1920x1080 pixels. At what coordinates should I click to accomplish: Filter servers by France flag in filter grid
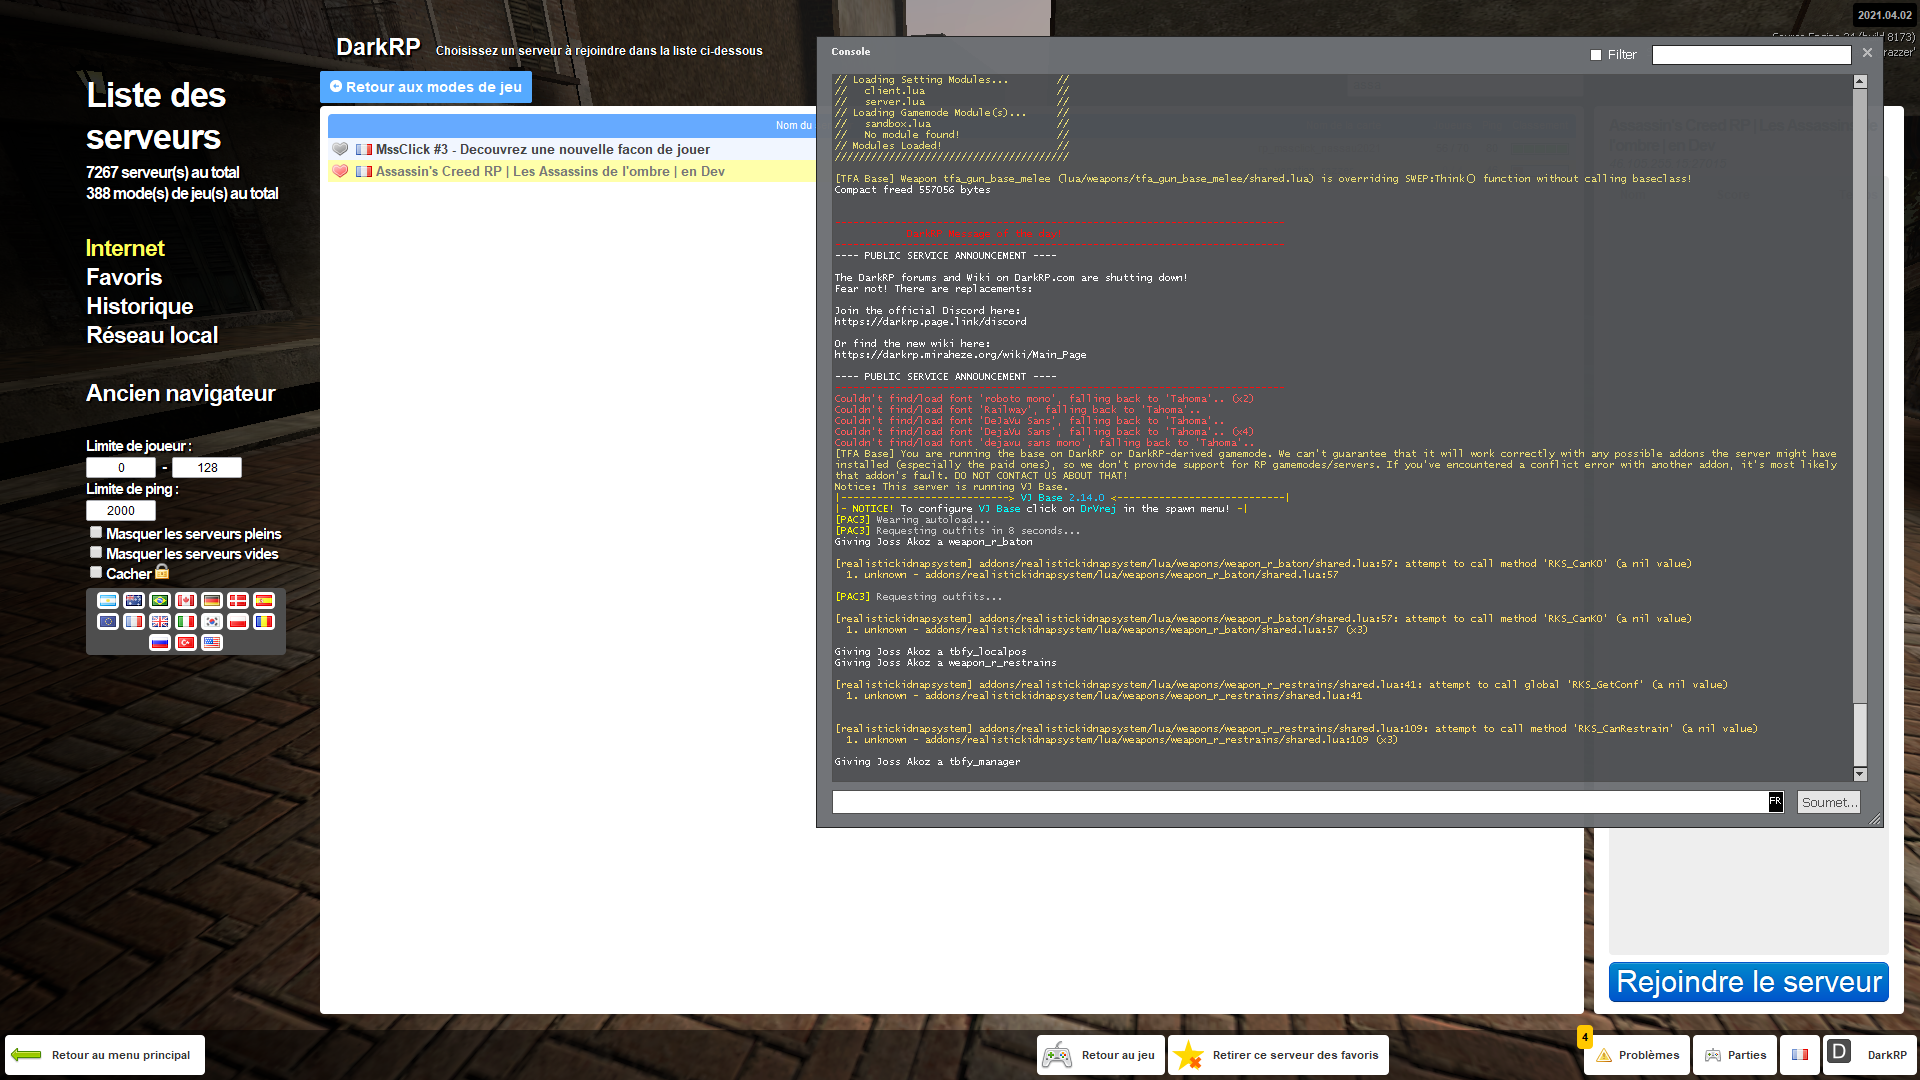134,622
